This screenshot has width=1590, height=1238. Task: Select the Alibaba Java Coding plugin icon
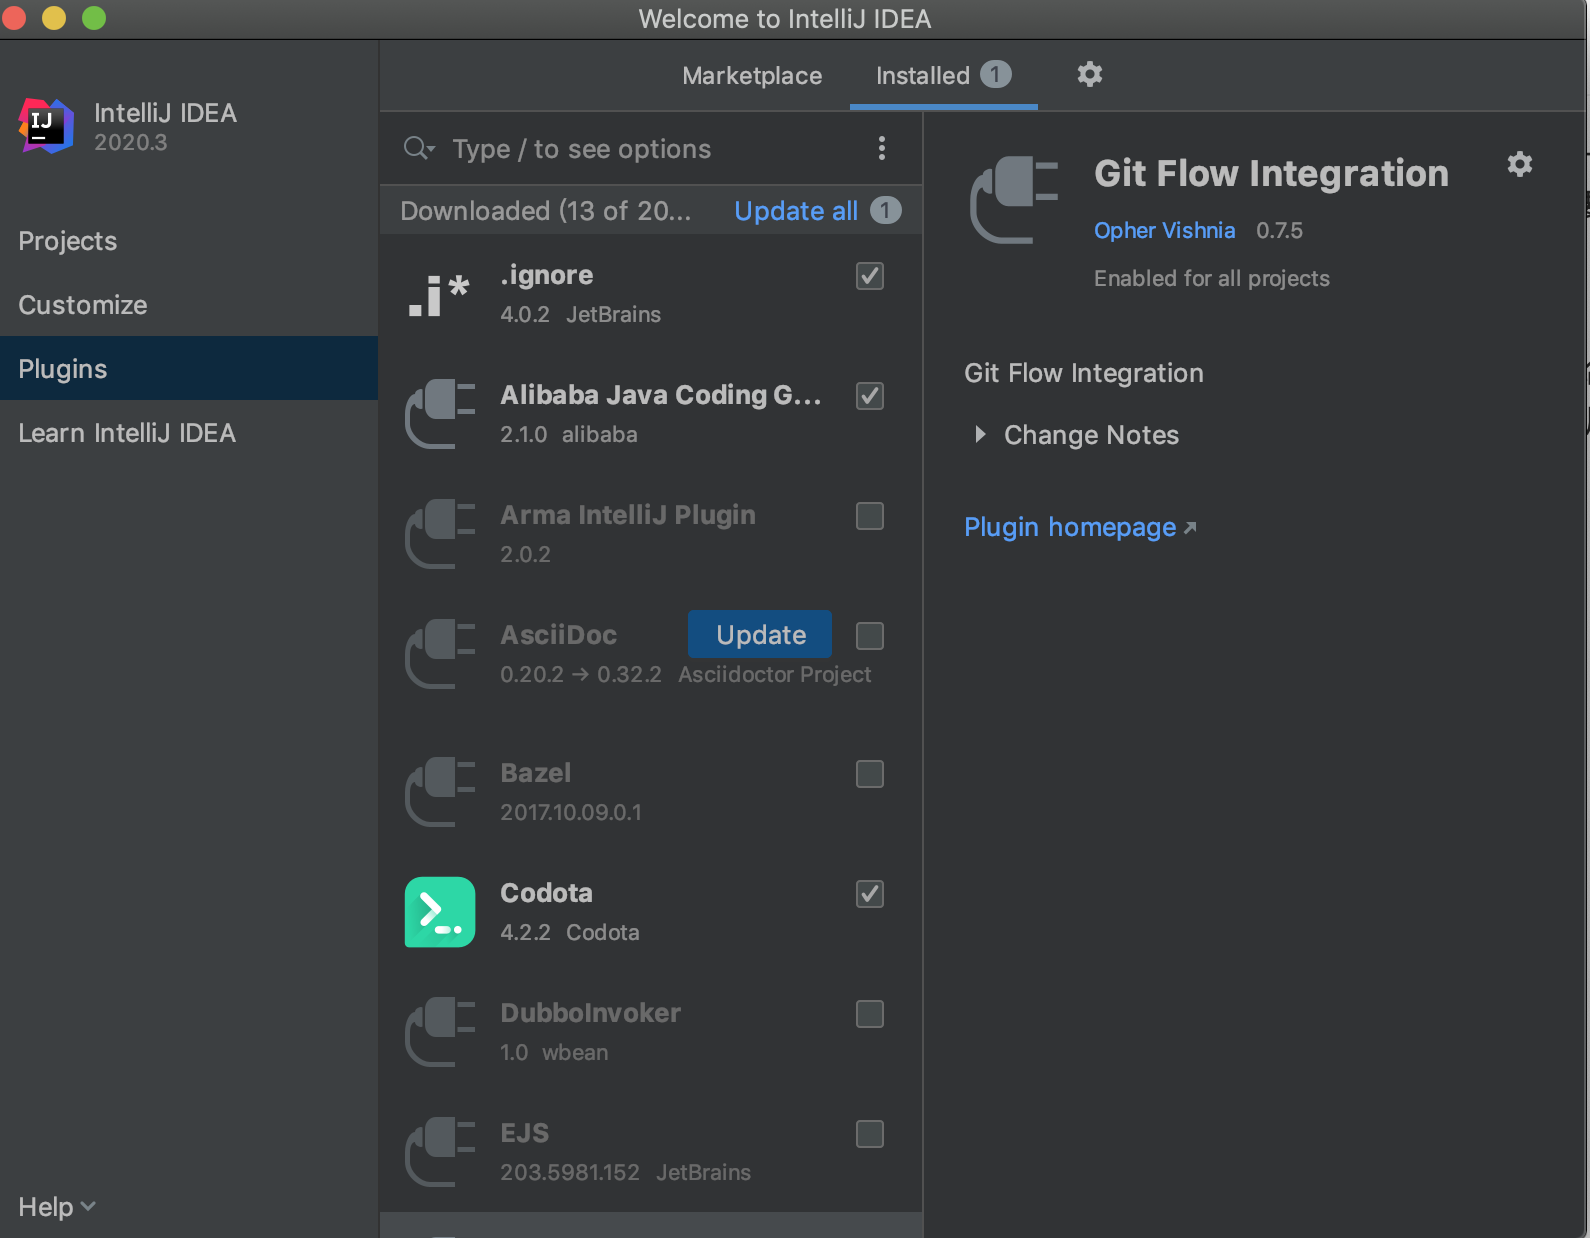point(440,414)
